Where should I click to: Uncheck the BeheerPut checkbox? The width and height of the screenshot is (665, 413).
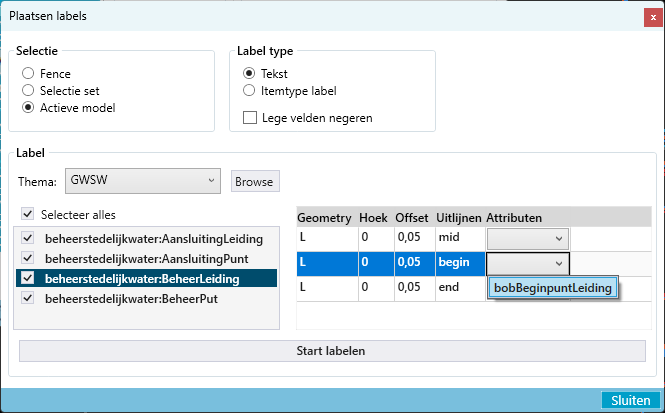click(28, 298)
